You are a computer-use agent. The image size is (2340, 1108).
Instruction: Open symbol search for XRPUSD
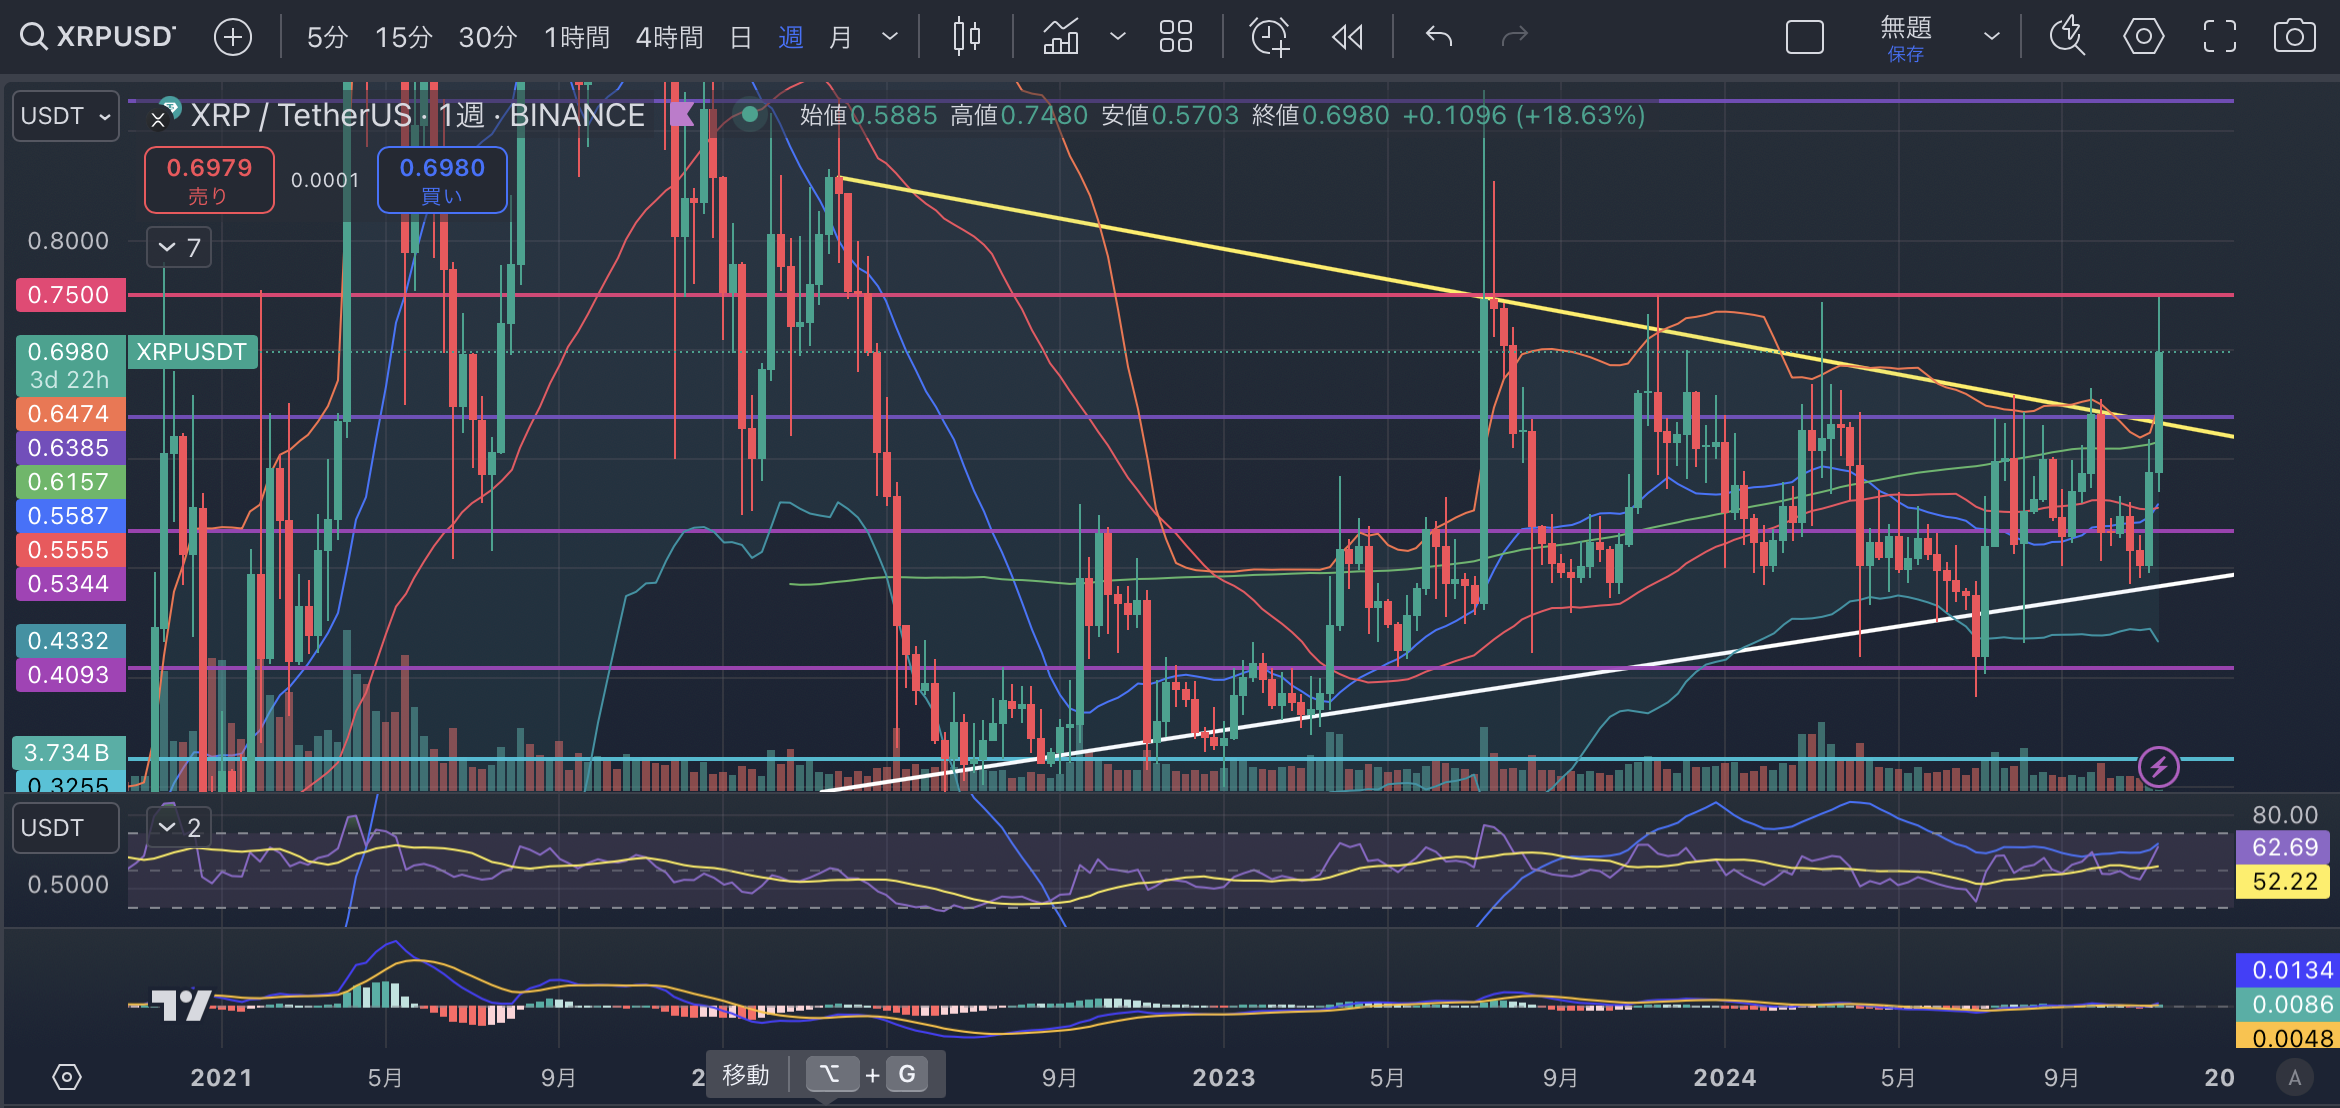tap(97, 37)
